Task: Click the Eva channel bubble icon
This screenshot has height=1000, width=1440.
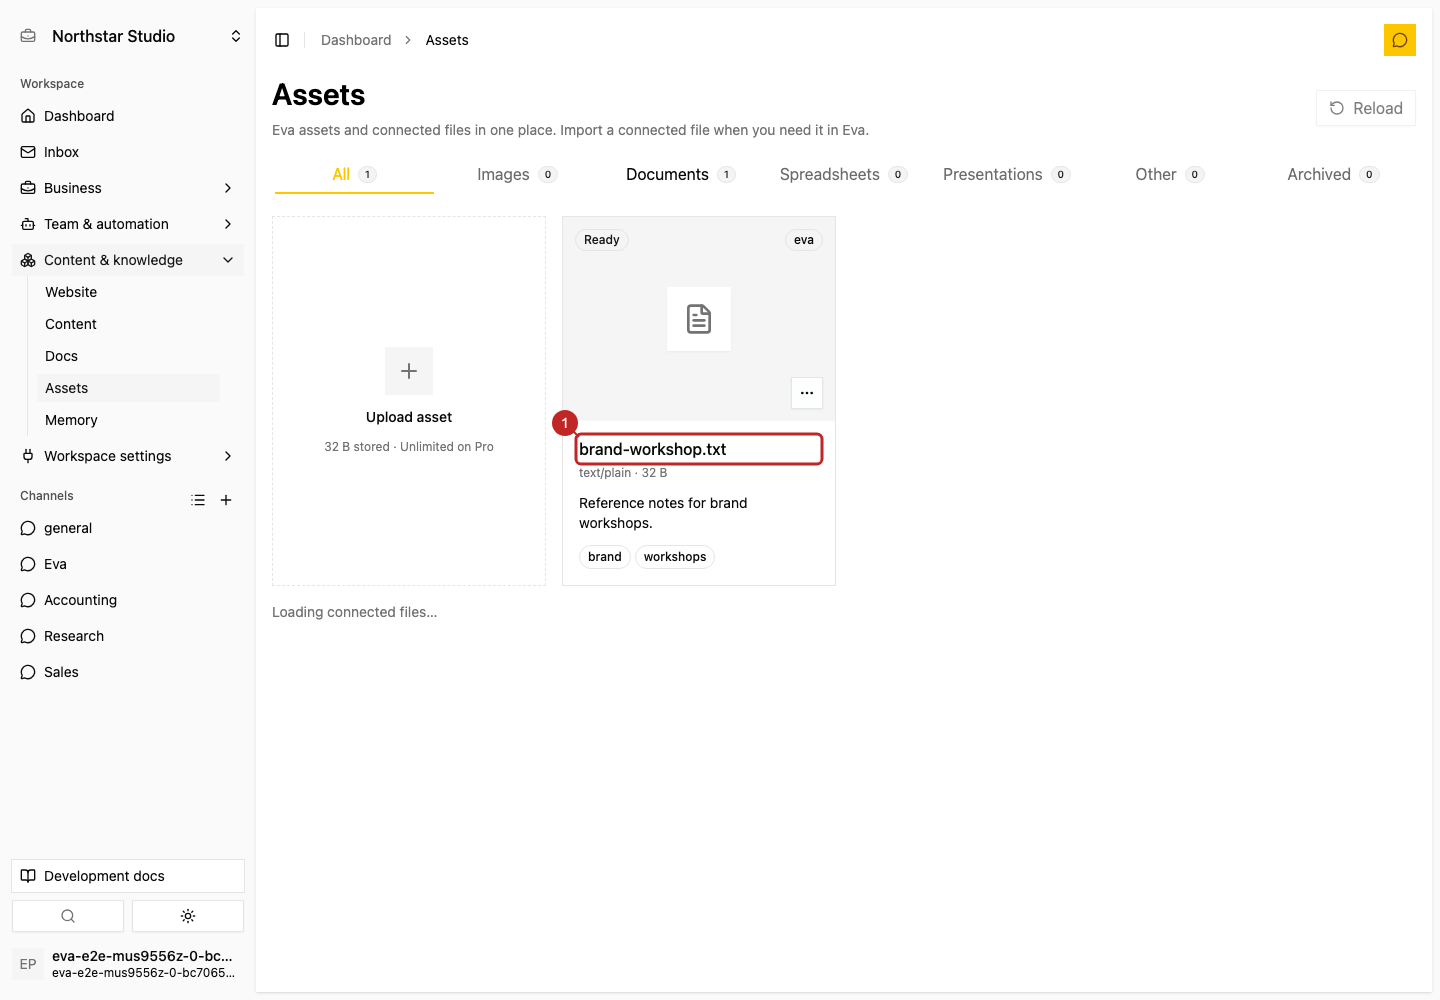Action: [x=28, y=564]
